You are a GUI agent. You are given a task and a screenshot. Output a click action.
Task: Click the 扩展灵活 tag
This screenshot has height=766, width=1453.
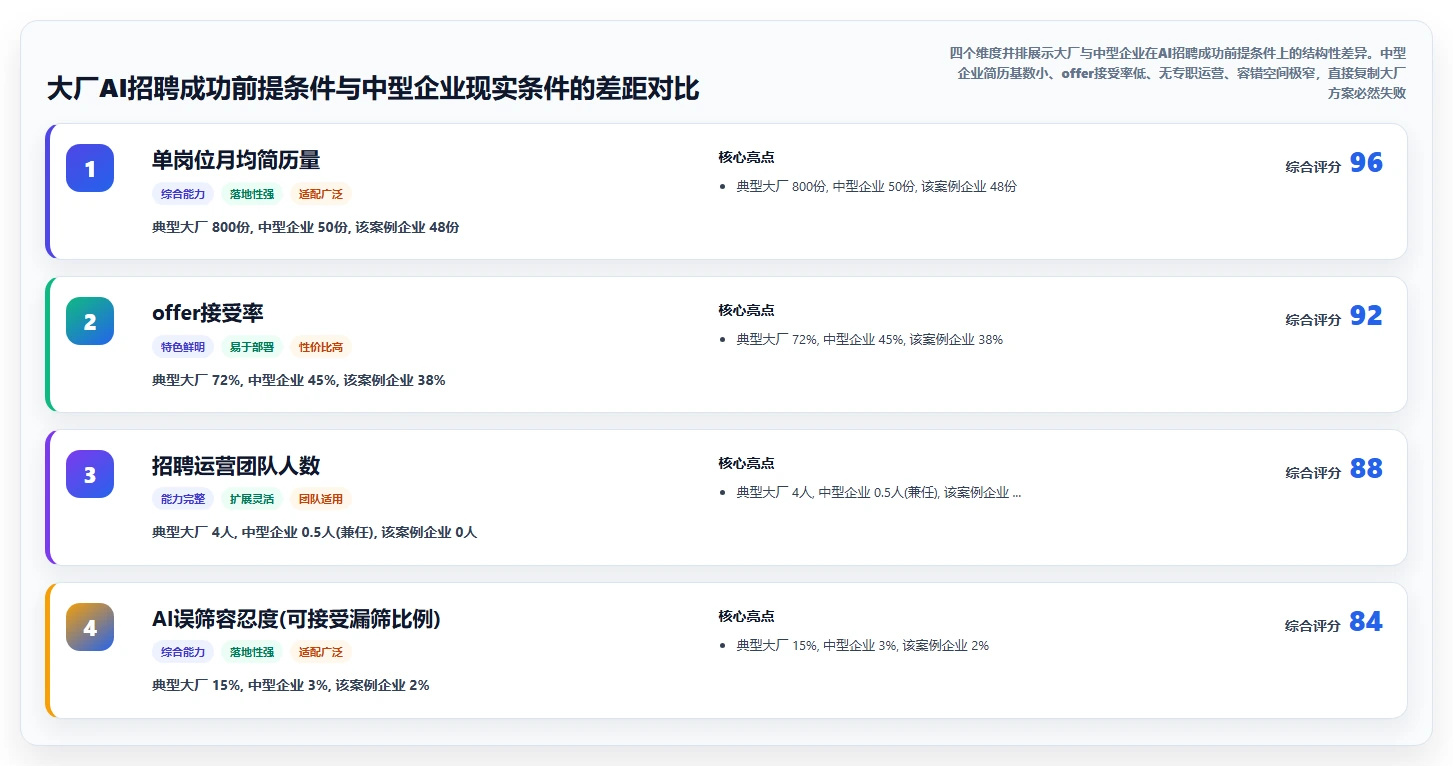coord(252,499)
